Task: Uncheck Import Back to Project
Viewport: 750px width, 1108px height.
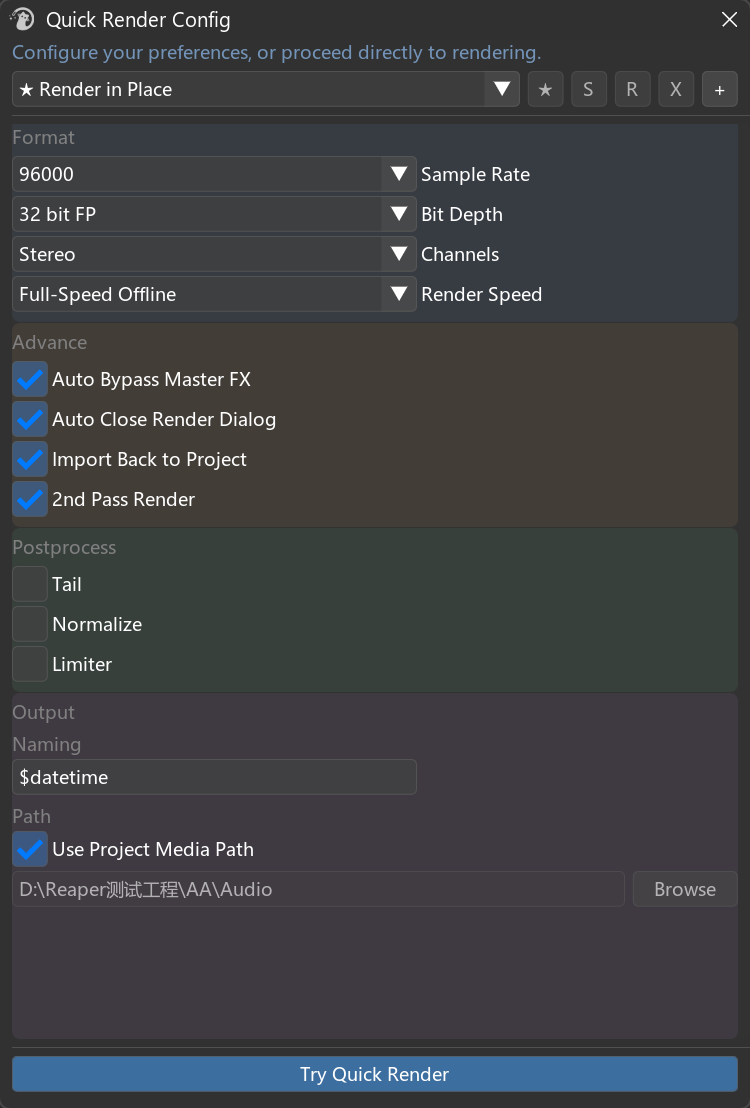Action: pos(30,460)
